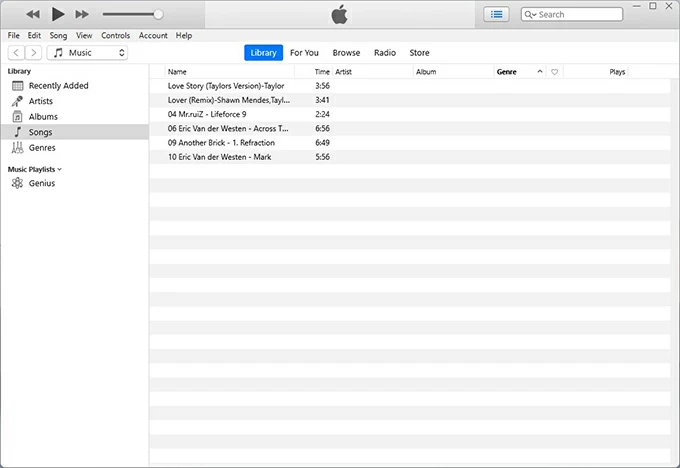Open the Music media picker dropdown
This screenshot has height=468, width=680.
tap(87, 53)
